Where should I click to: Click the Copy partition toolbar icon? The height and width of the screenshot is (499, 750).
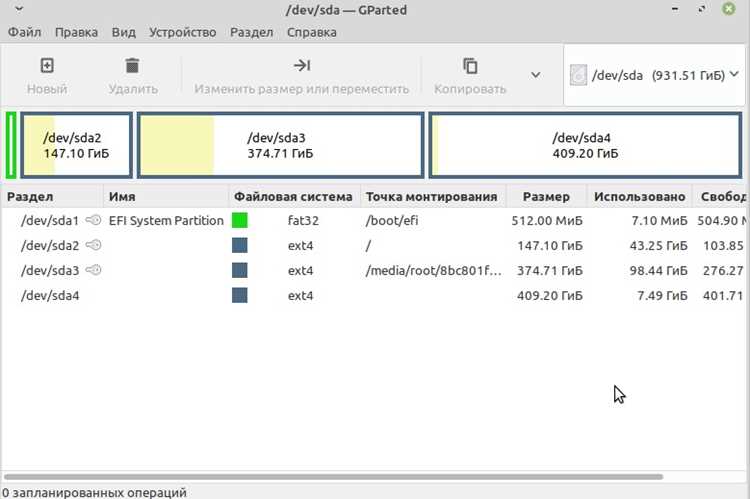(470, 66)
